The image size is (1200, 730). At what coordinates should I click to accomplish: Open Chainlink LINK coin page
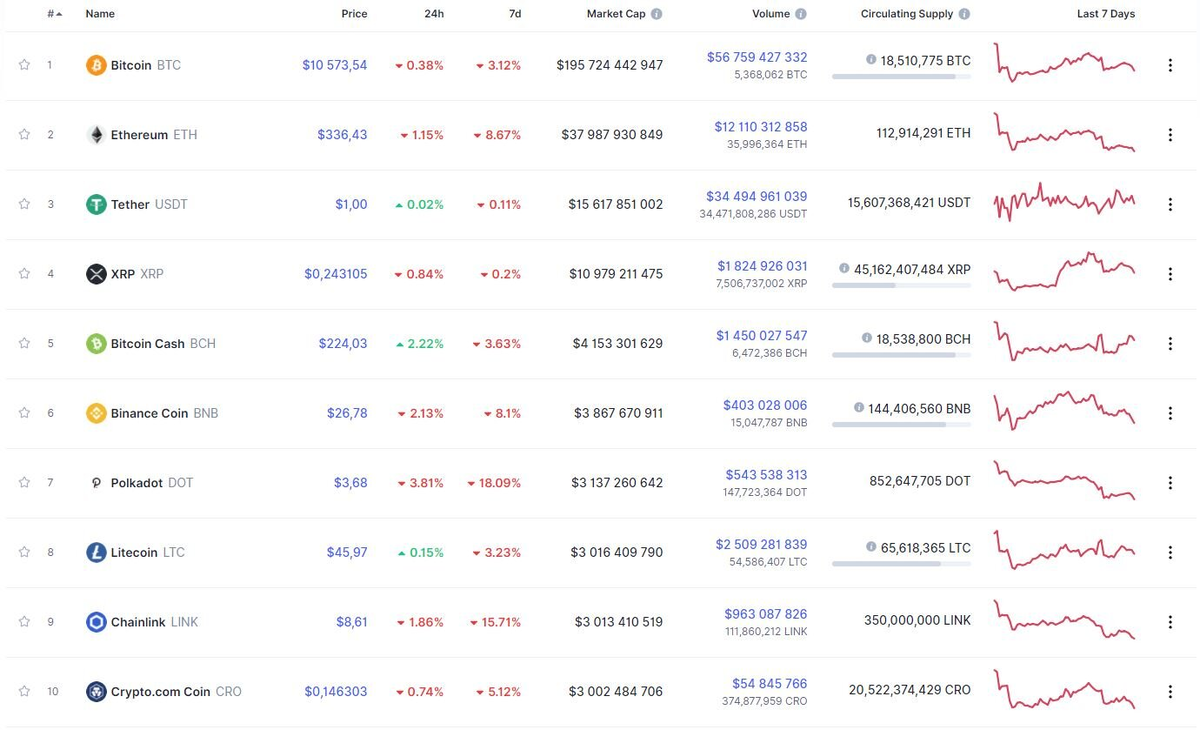pyautogui.click(x=154, y=622)
